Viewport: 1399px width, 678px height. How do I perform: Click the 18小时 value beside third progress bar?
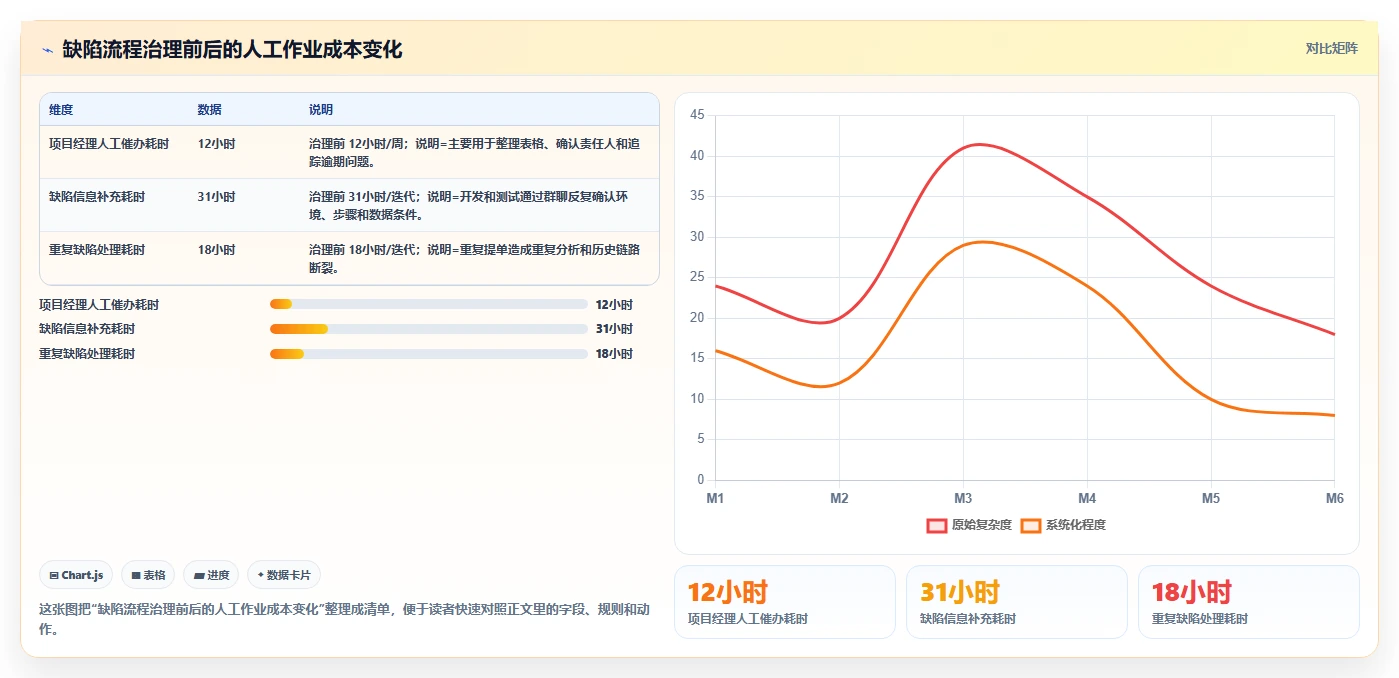click(x=614, y=354)
